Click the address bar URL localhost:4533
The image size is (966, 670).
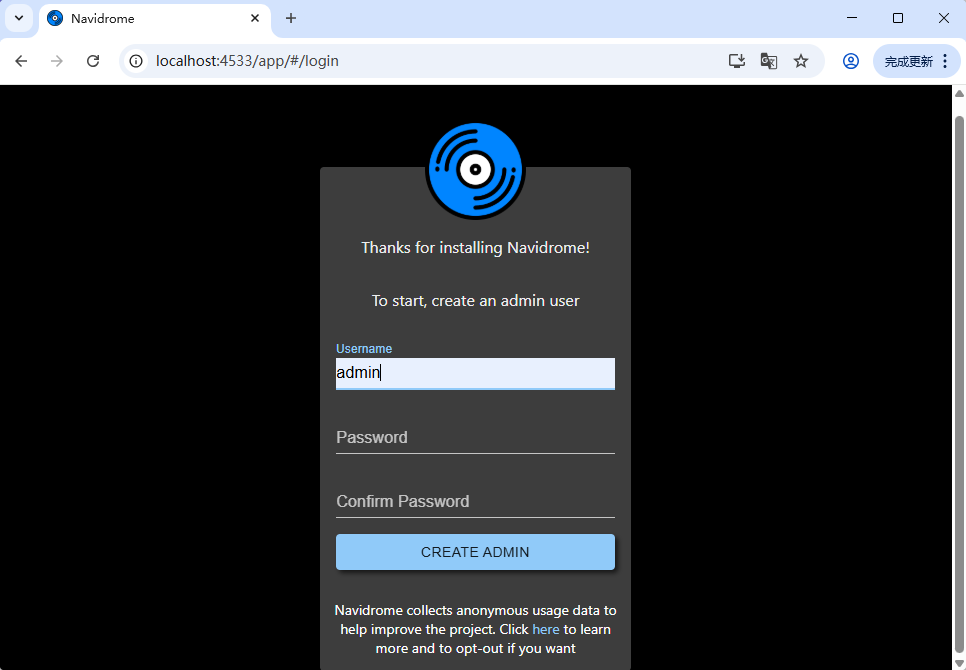[247, 61]
